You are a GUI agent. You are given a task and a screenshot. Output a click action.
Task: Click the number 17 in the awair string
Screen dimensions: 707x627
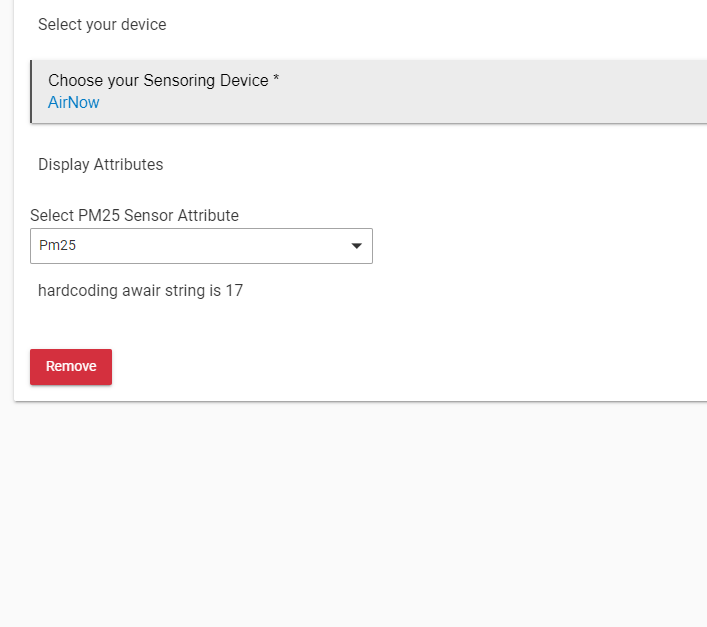pos(234,291)
